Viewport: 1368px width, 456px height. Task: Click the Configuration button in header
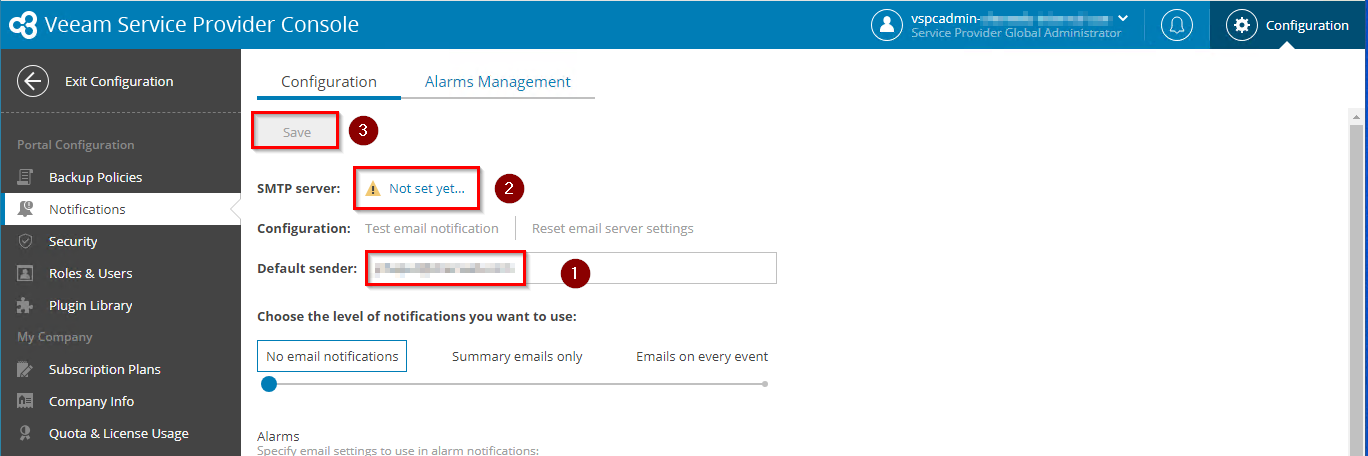point(1289,25)
